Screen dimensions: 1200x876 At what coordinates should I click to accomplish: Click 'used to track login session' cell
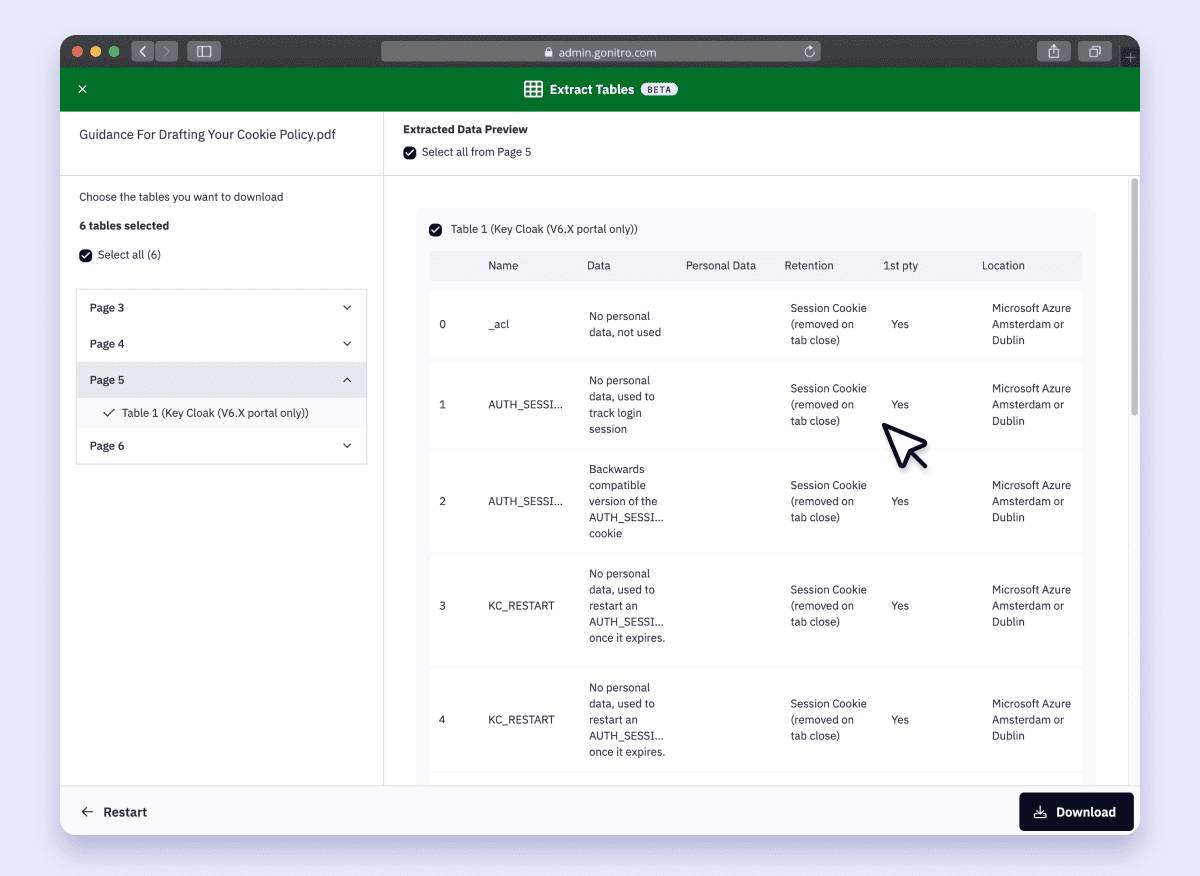pos(622,405)
